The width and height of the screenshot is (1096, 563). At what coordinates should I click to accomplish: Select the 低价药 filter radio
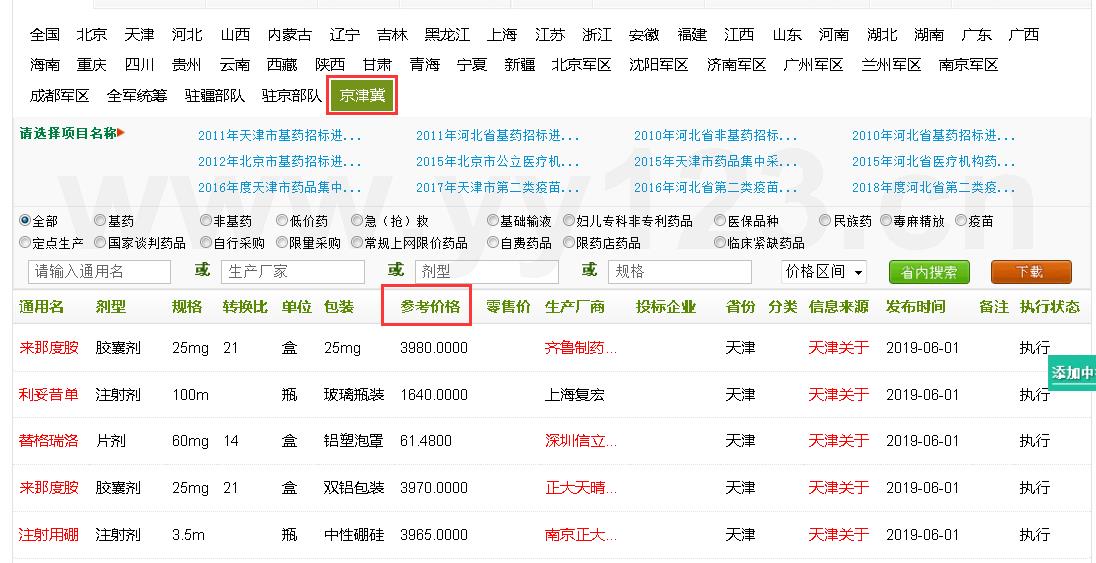tap(282, 221)
